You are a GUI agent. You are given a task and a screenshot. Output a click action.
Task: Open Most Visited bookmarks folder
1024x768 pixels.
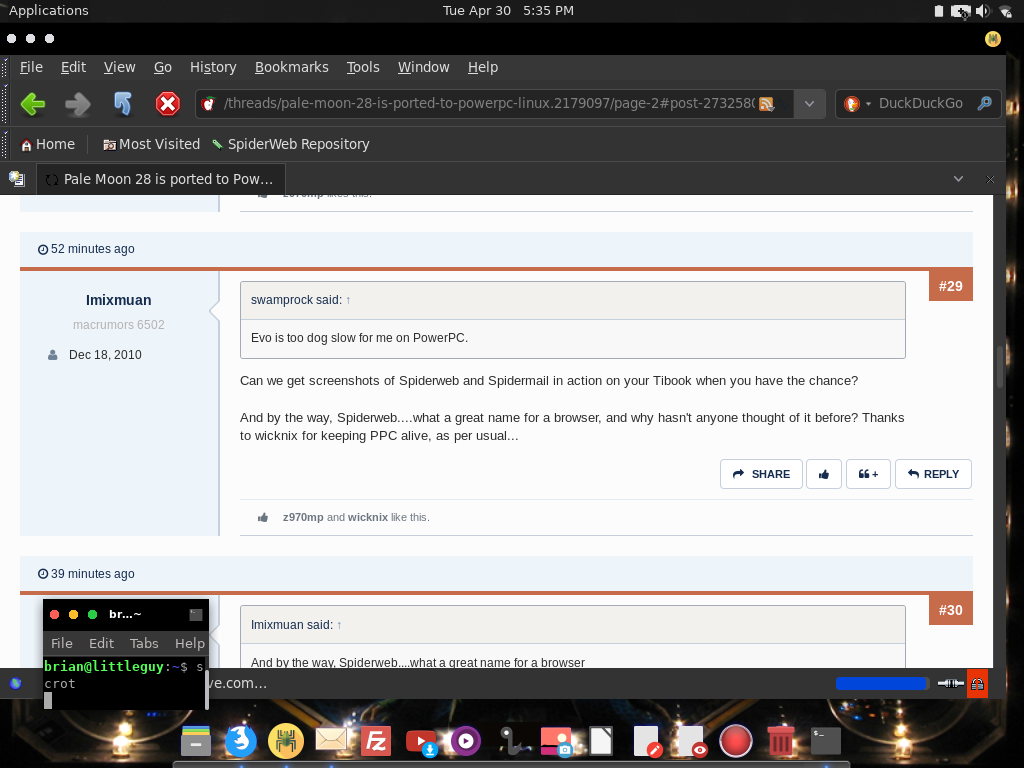(x=152, y=144)
